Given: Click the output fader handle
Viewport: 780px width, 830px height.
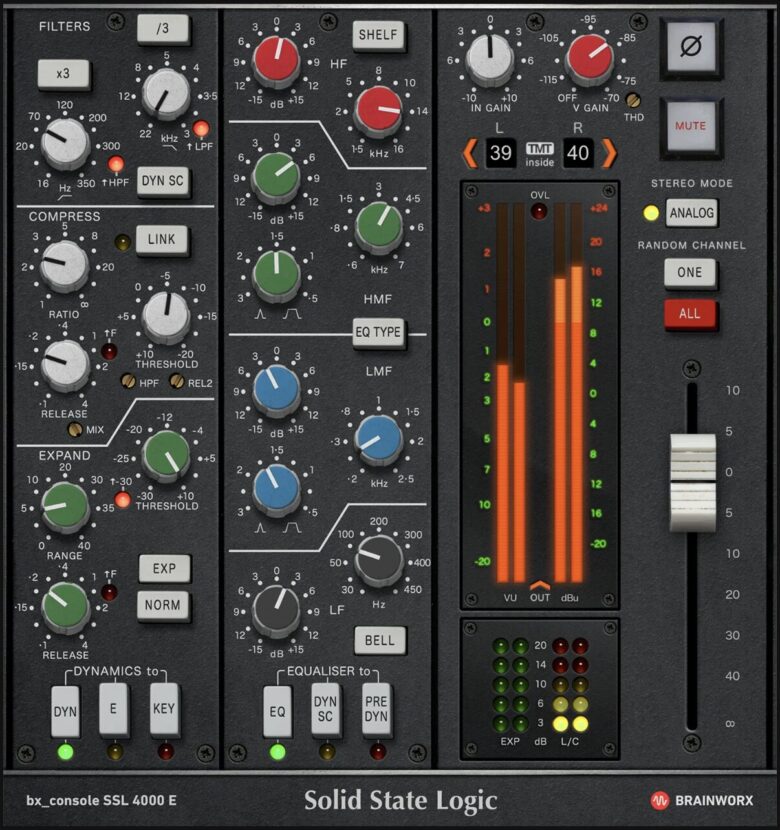Looking at the screenshot, I should pos(691,470).
